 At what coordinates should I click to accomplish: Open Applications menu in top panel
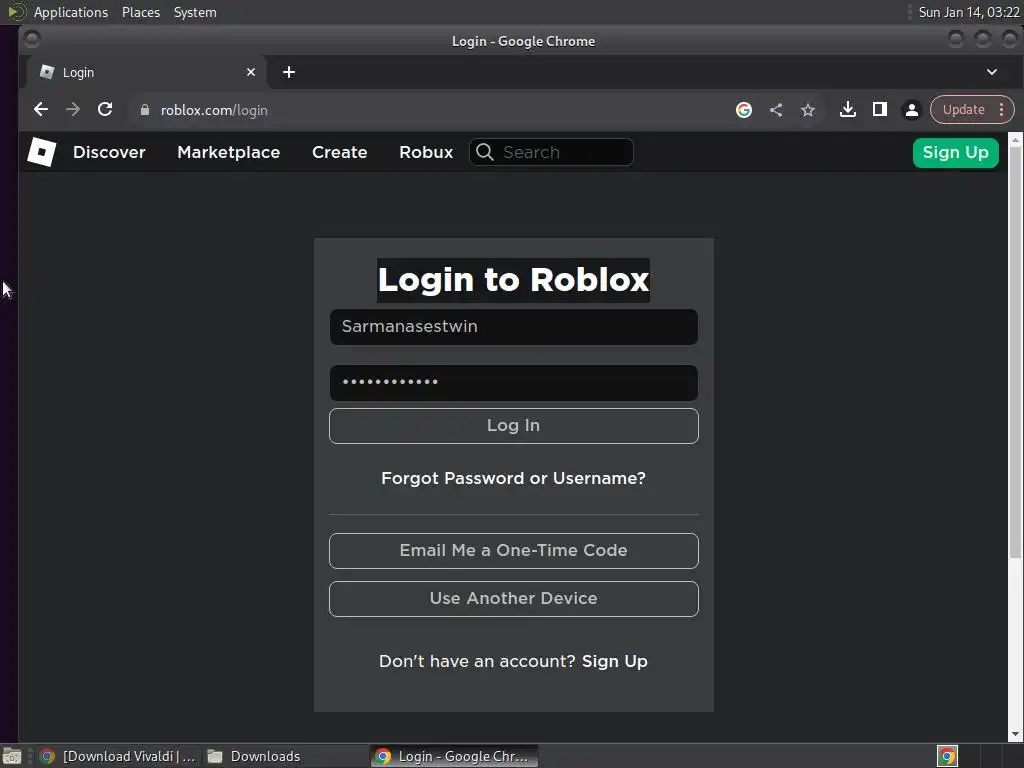coord(71,12)
